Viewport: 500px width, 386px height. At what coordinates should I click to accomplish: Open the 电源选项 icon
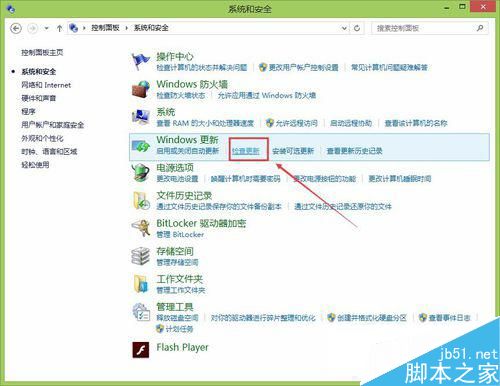140,172
